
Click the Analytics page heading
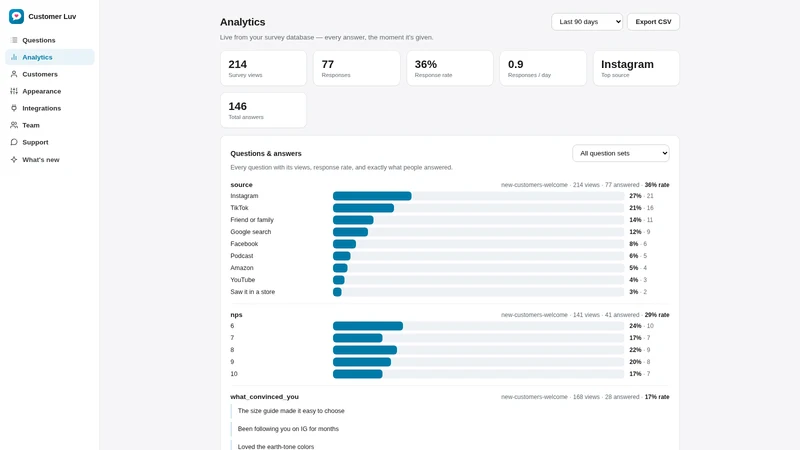[242, 22]
